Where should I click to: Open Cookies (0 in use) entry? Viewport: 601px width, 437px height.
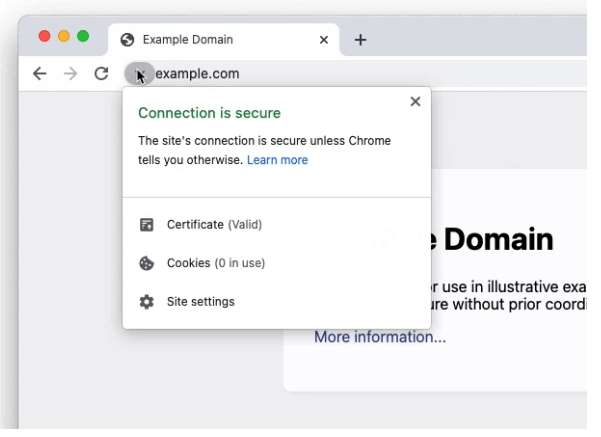click(x=215, y=263)
